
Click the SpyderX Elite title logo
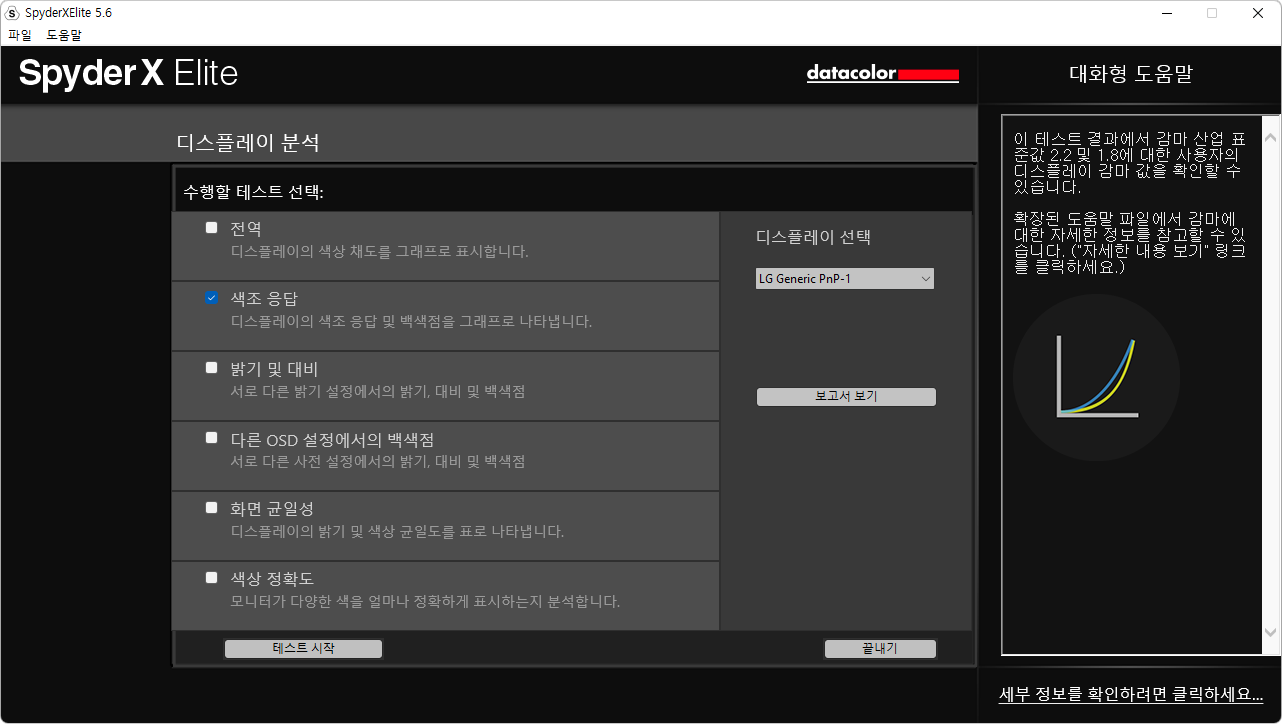point(129,73)
